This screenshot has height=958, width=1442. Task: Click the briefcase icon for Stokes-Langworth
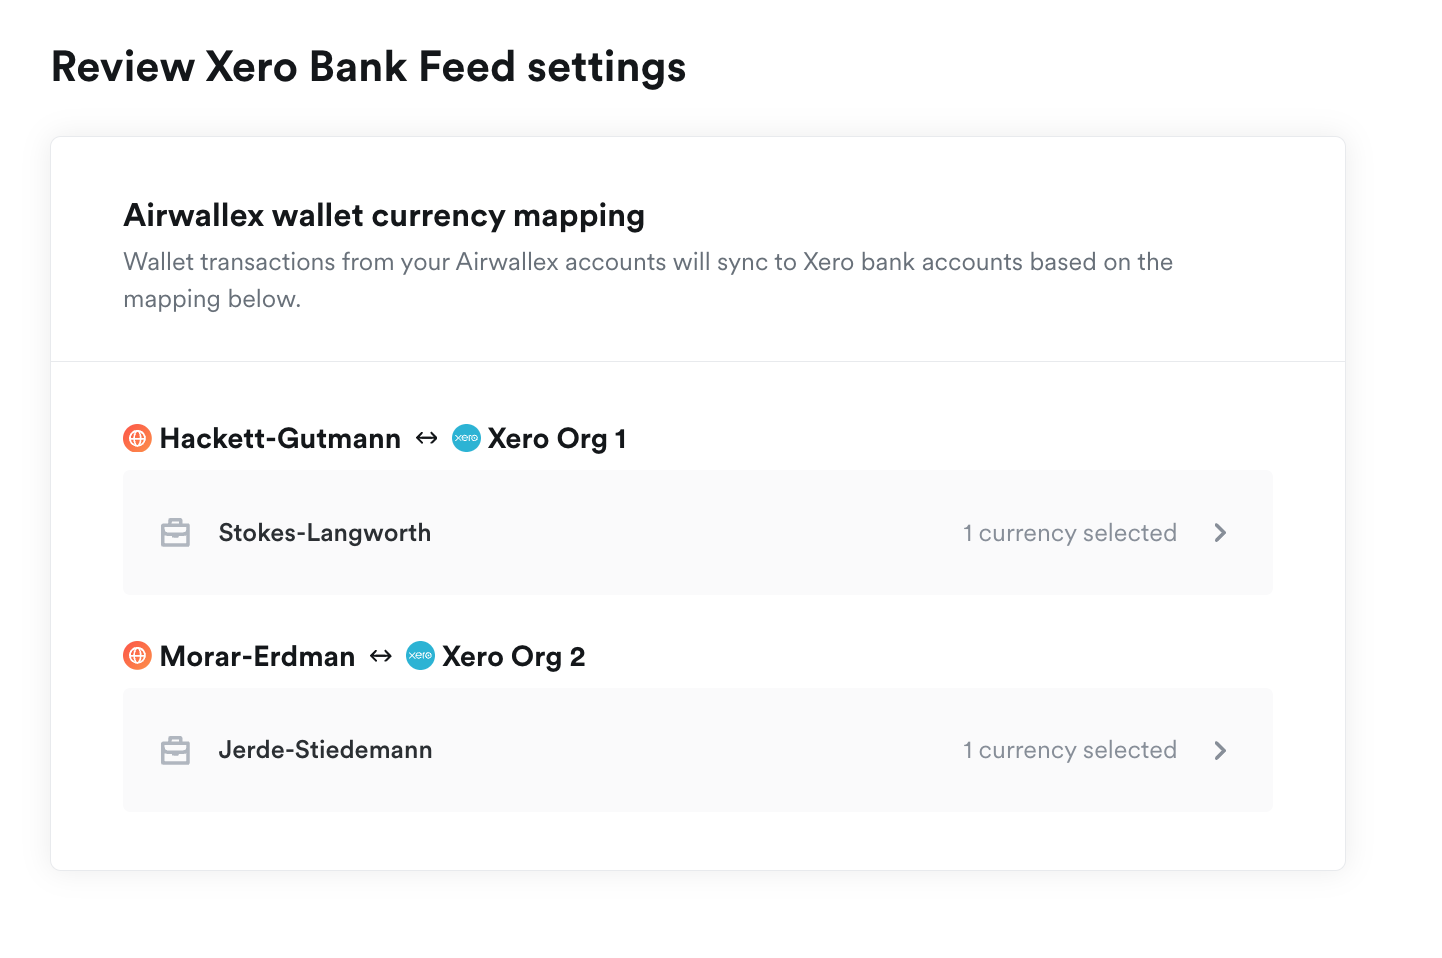[x=175, y=533]
